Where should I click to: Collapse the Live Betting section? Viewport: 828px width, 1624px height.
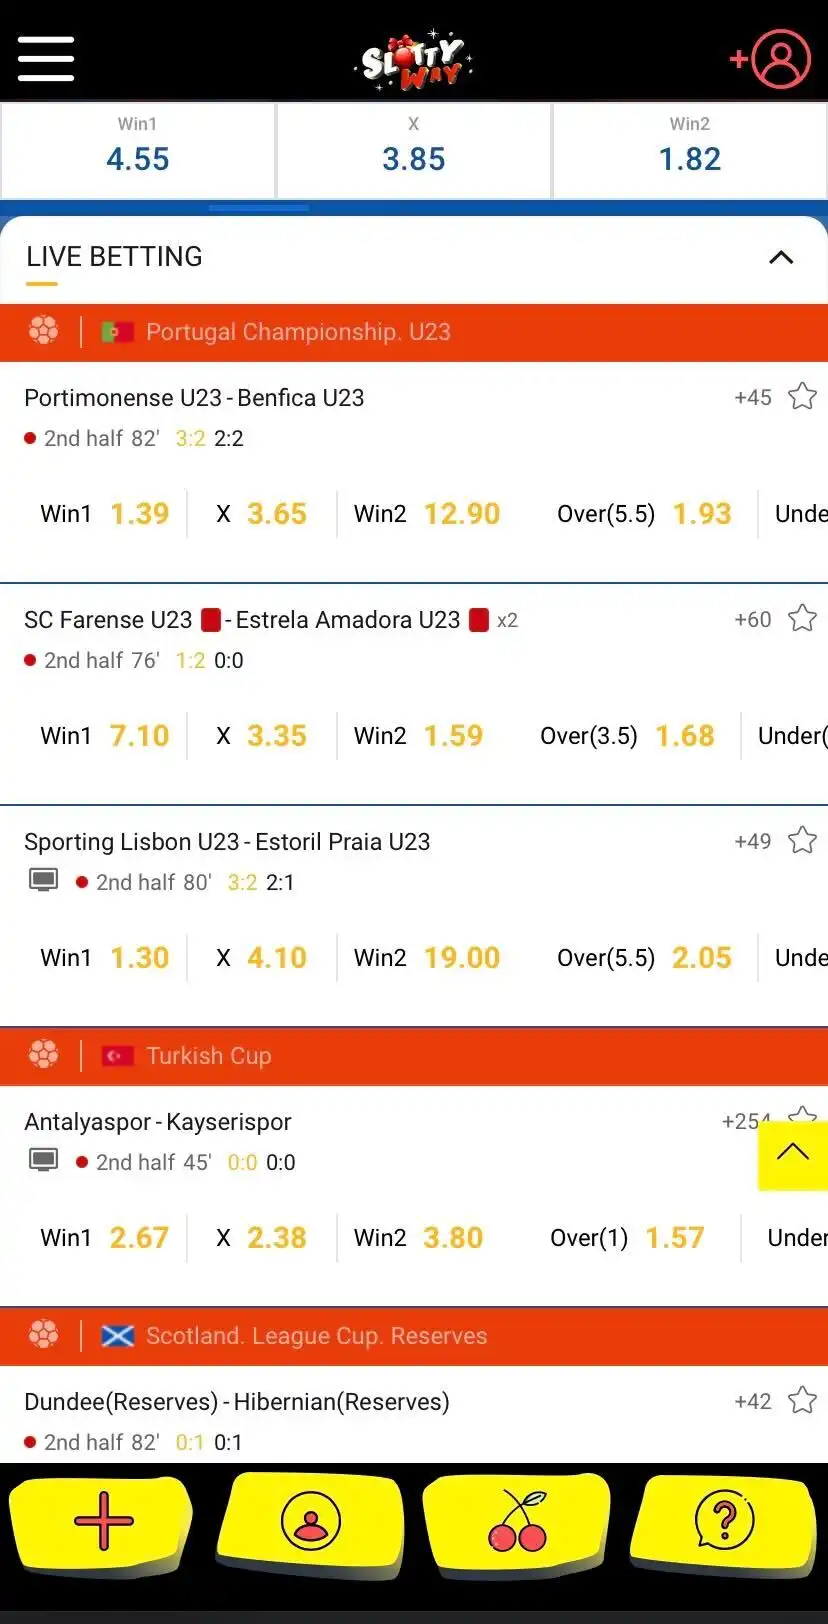point(781,257)
